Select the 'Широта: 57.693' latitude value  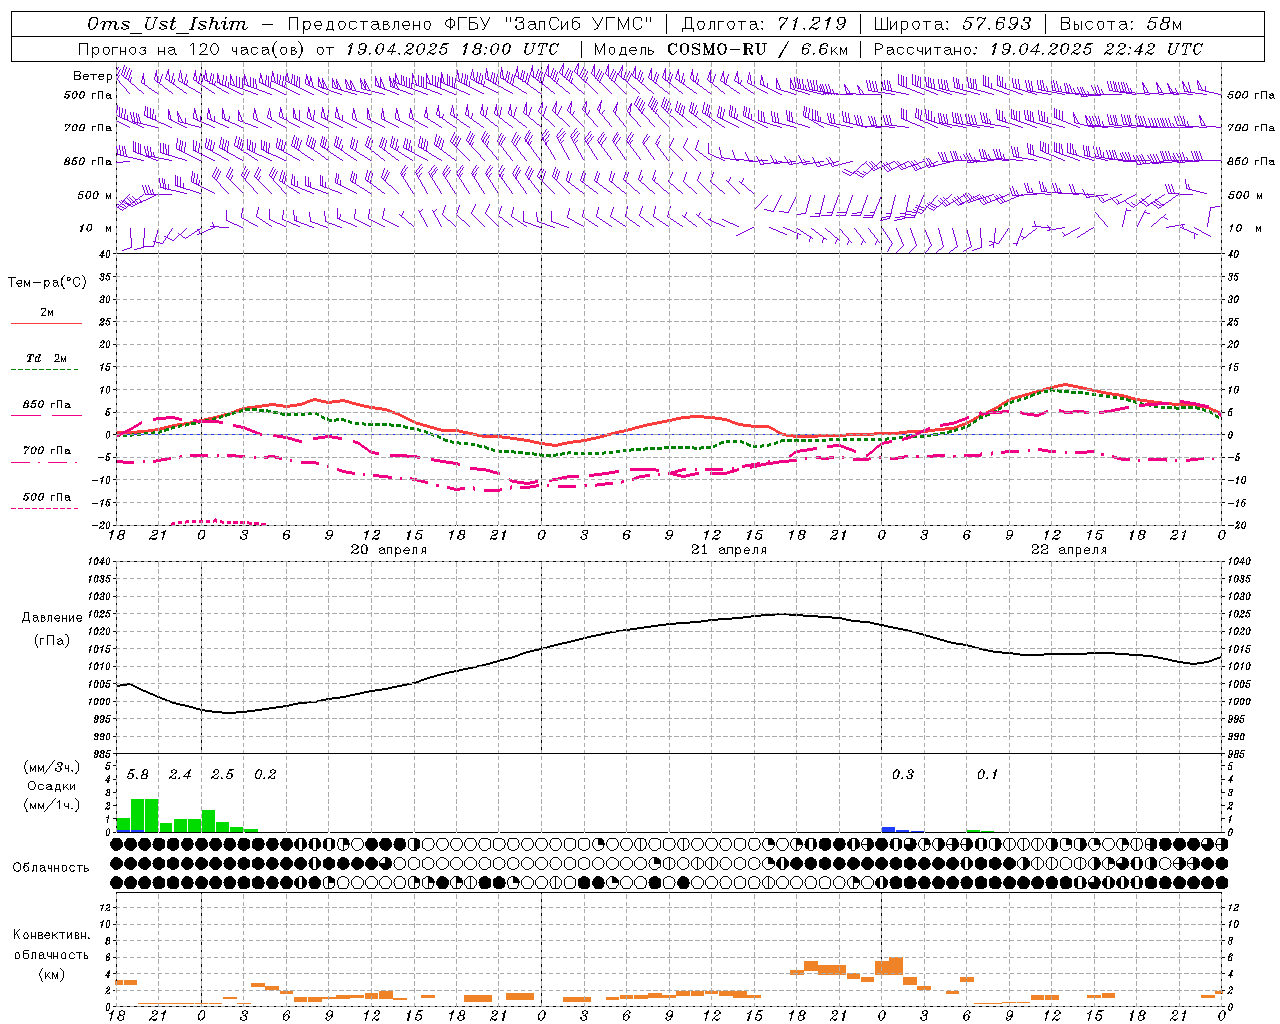click(952, 24)
